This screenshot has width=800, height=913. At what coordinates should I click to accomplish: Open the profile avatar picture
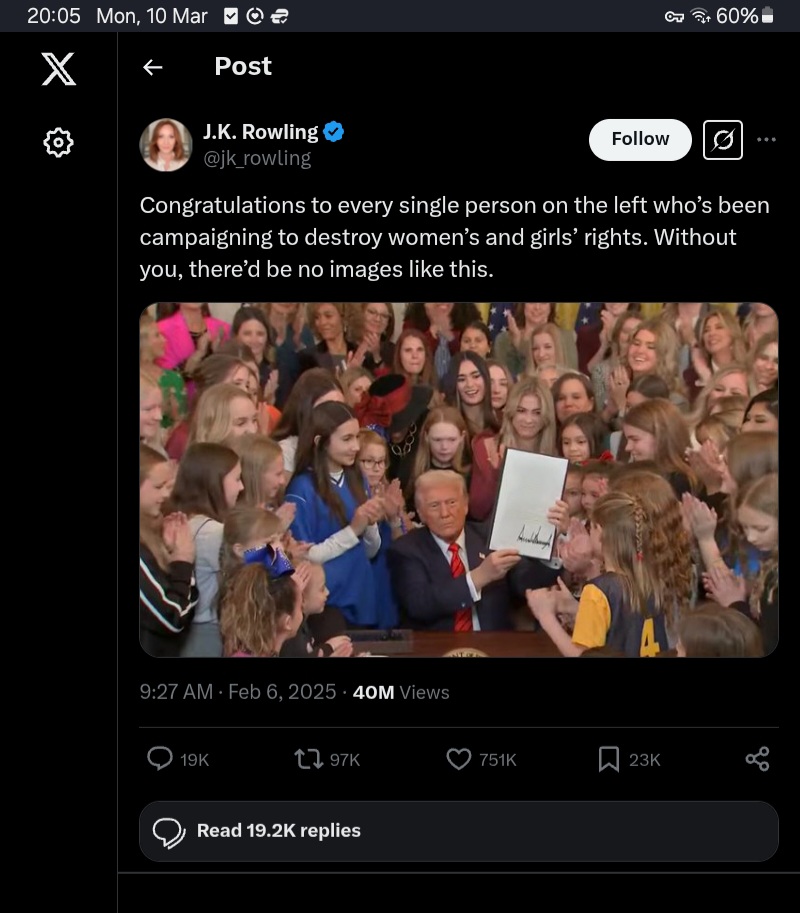pos(166,144)
